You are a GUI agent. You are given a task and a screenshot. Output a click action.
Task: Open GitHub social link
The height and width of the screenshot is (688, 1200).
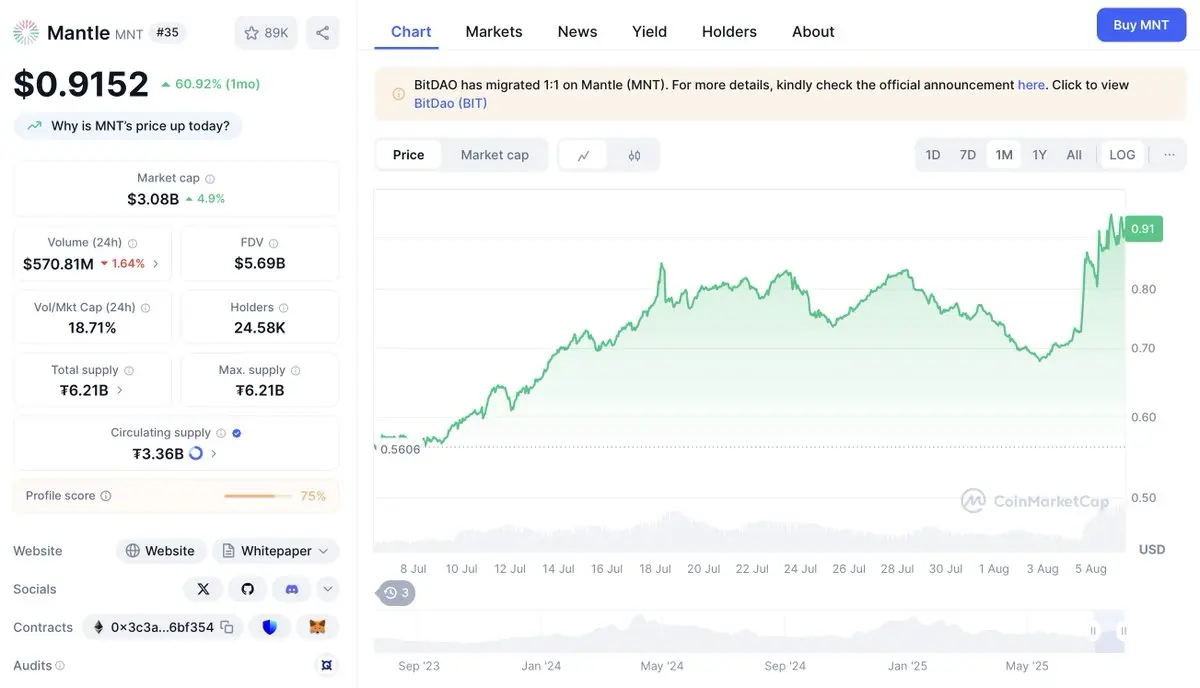tap(248, 589)
